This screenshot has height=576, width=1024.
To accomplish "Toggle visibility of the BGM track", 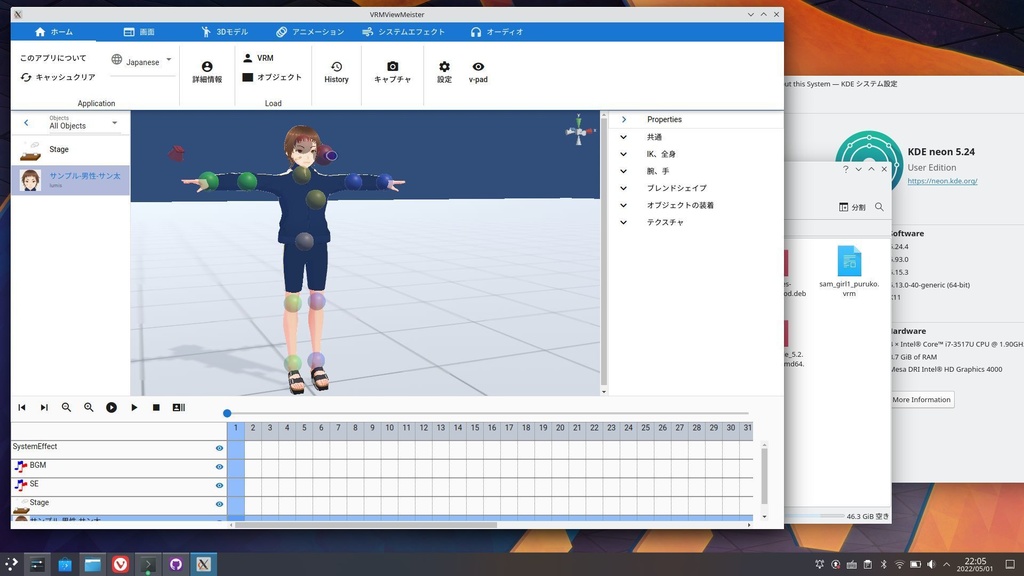I will pyautogui.click(x=219, y=466).
